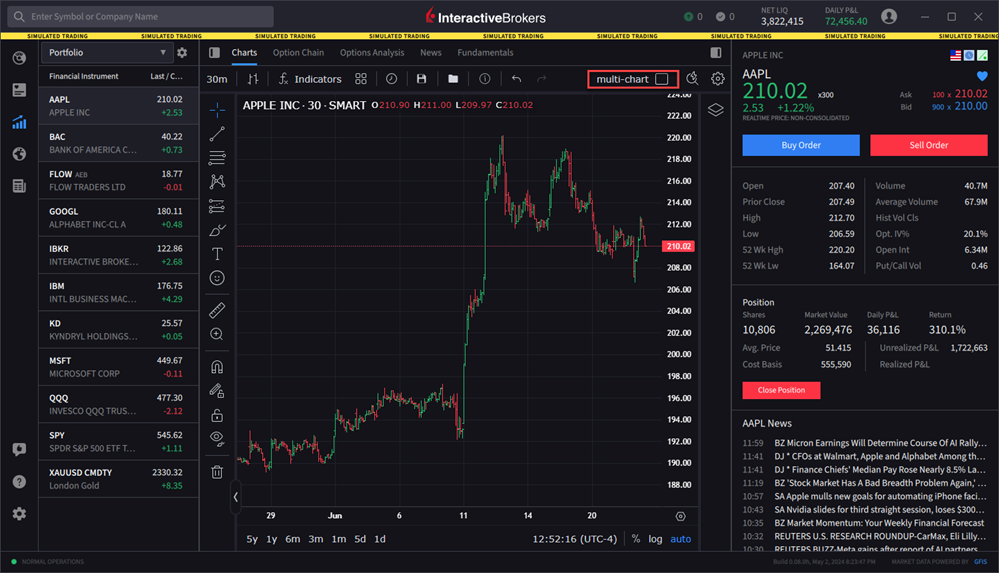Toggle log scale on chart

(656, 539)
